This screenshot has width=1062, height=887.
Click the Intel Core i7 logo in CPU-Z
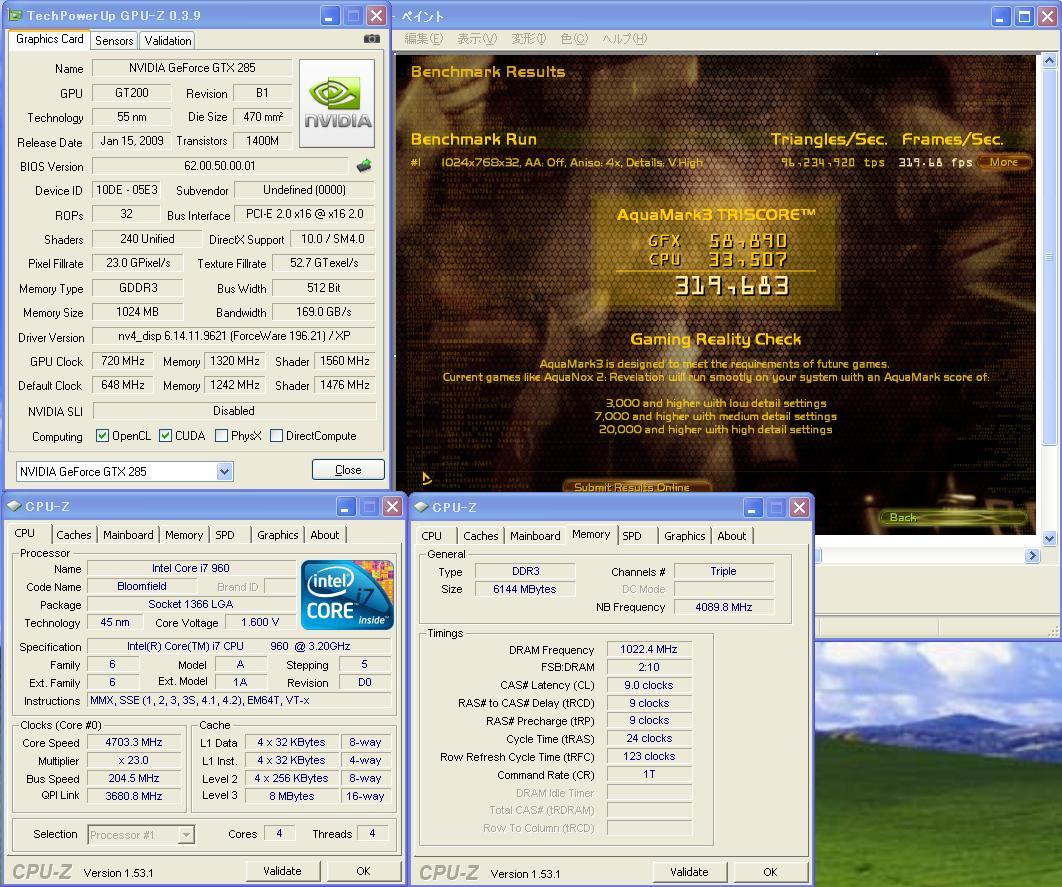coord(347,594)
